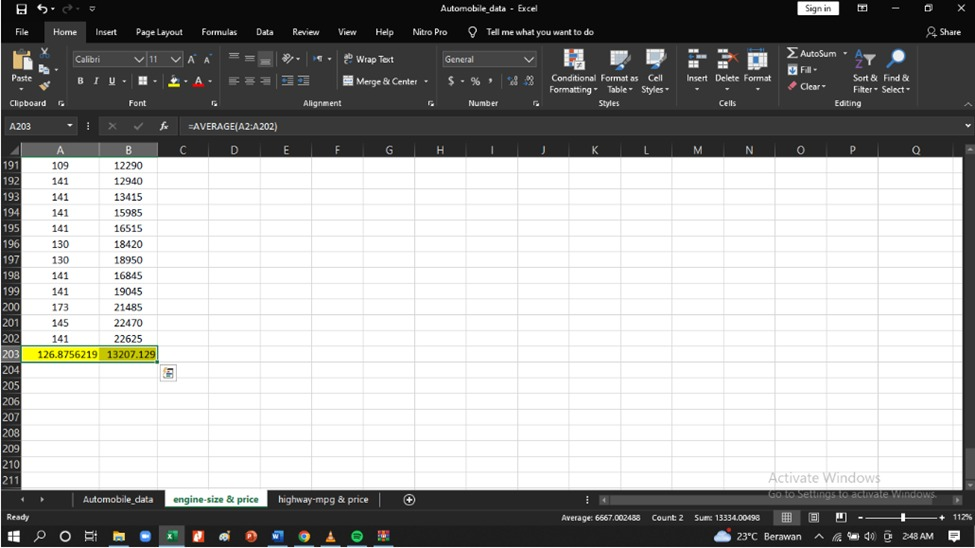The image size is (975, 548).
Task: Click the Format Painter brush
Action: (x=44, y=85)
